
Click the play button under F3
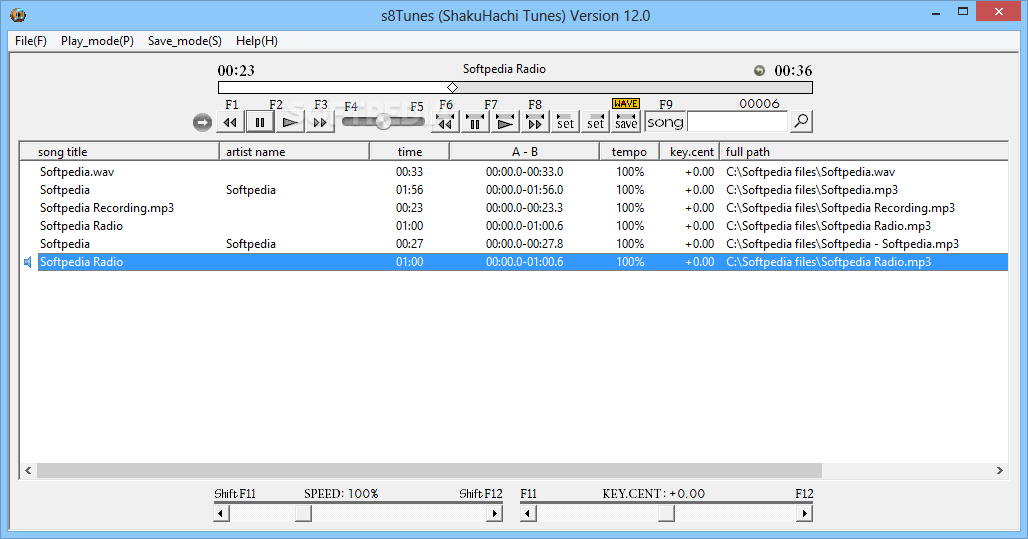(290, 122)
